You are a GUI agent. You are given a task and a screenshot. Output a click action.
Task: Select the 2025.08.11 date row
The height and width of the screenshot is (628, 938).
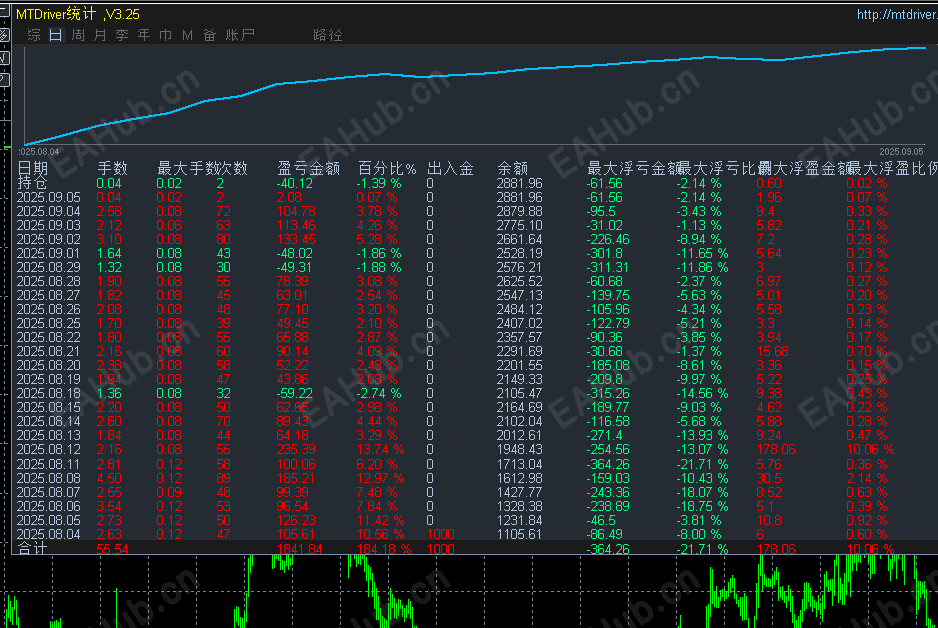click(x=48, y=464)
